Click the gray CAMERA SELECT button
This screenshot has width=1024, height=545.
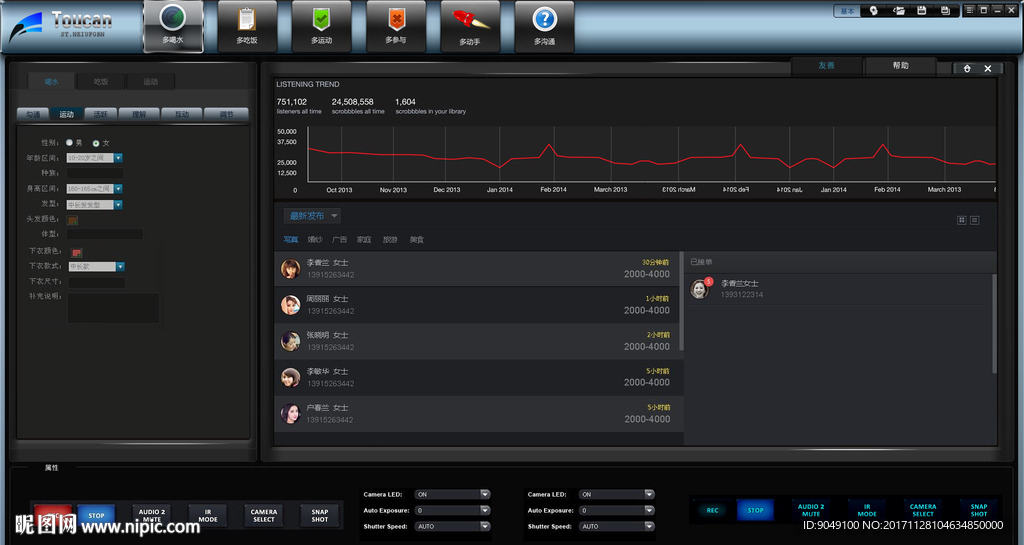pyautogui.click(x=264, y=516)
